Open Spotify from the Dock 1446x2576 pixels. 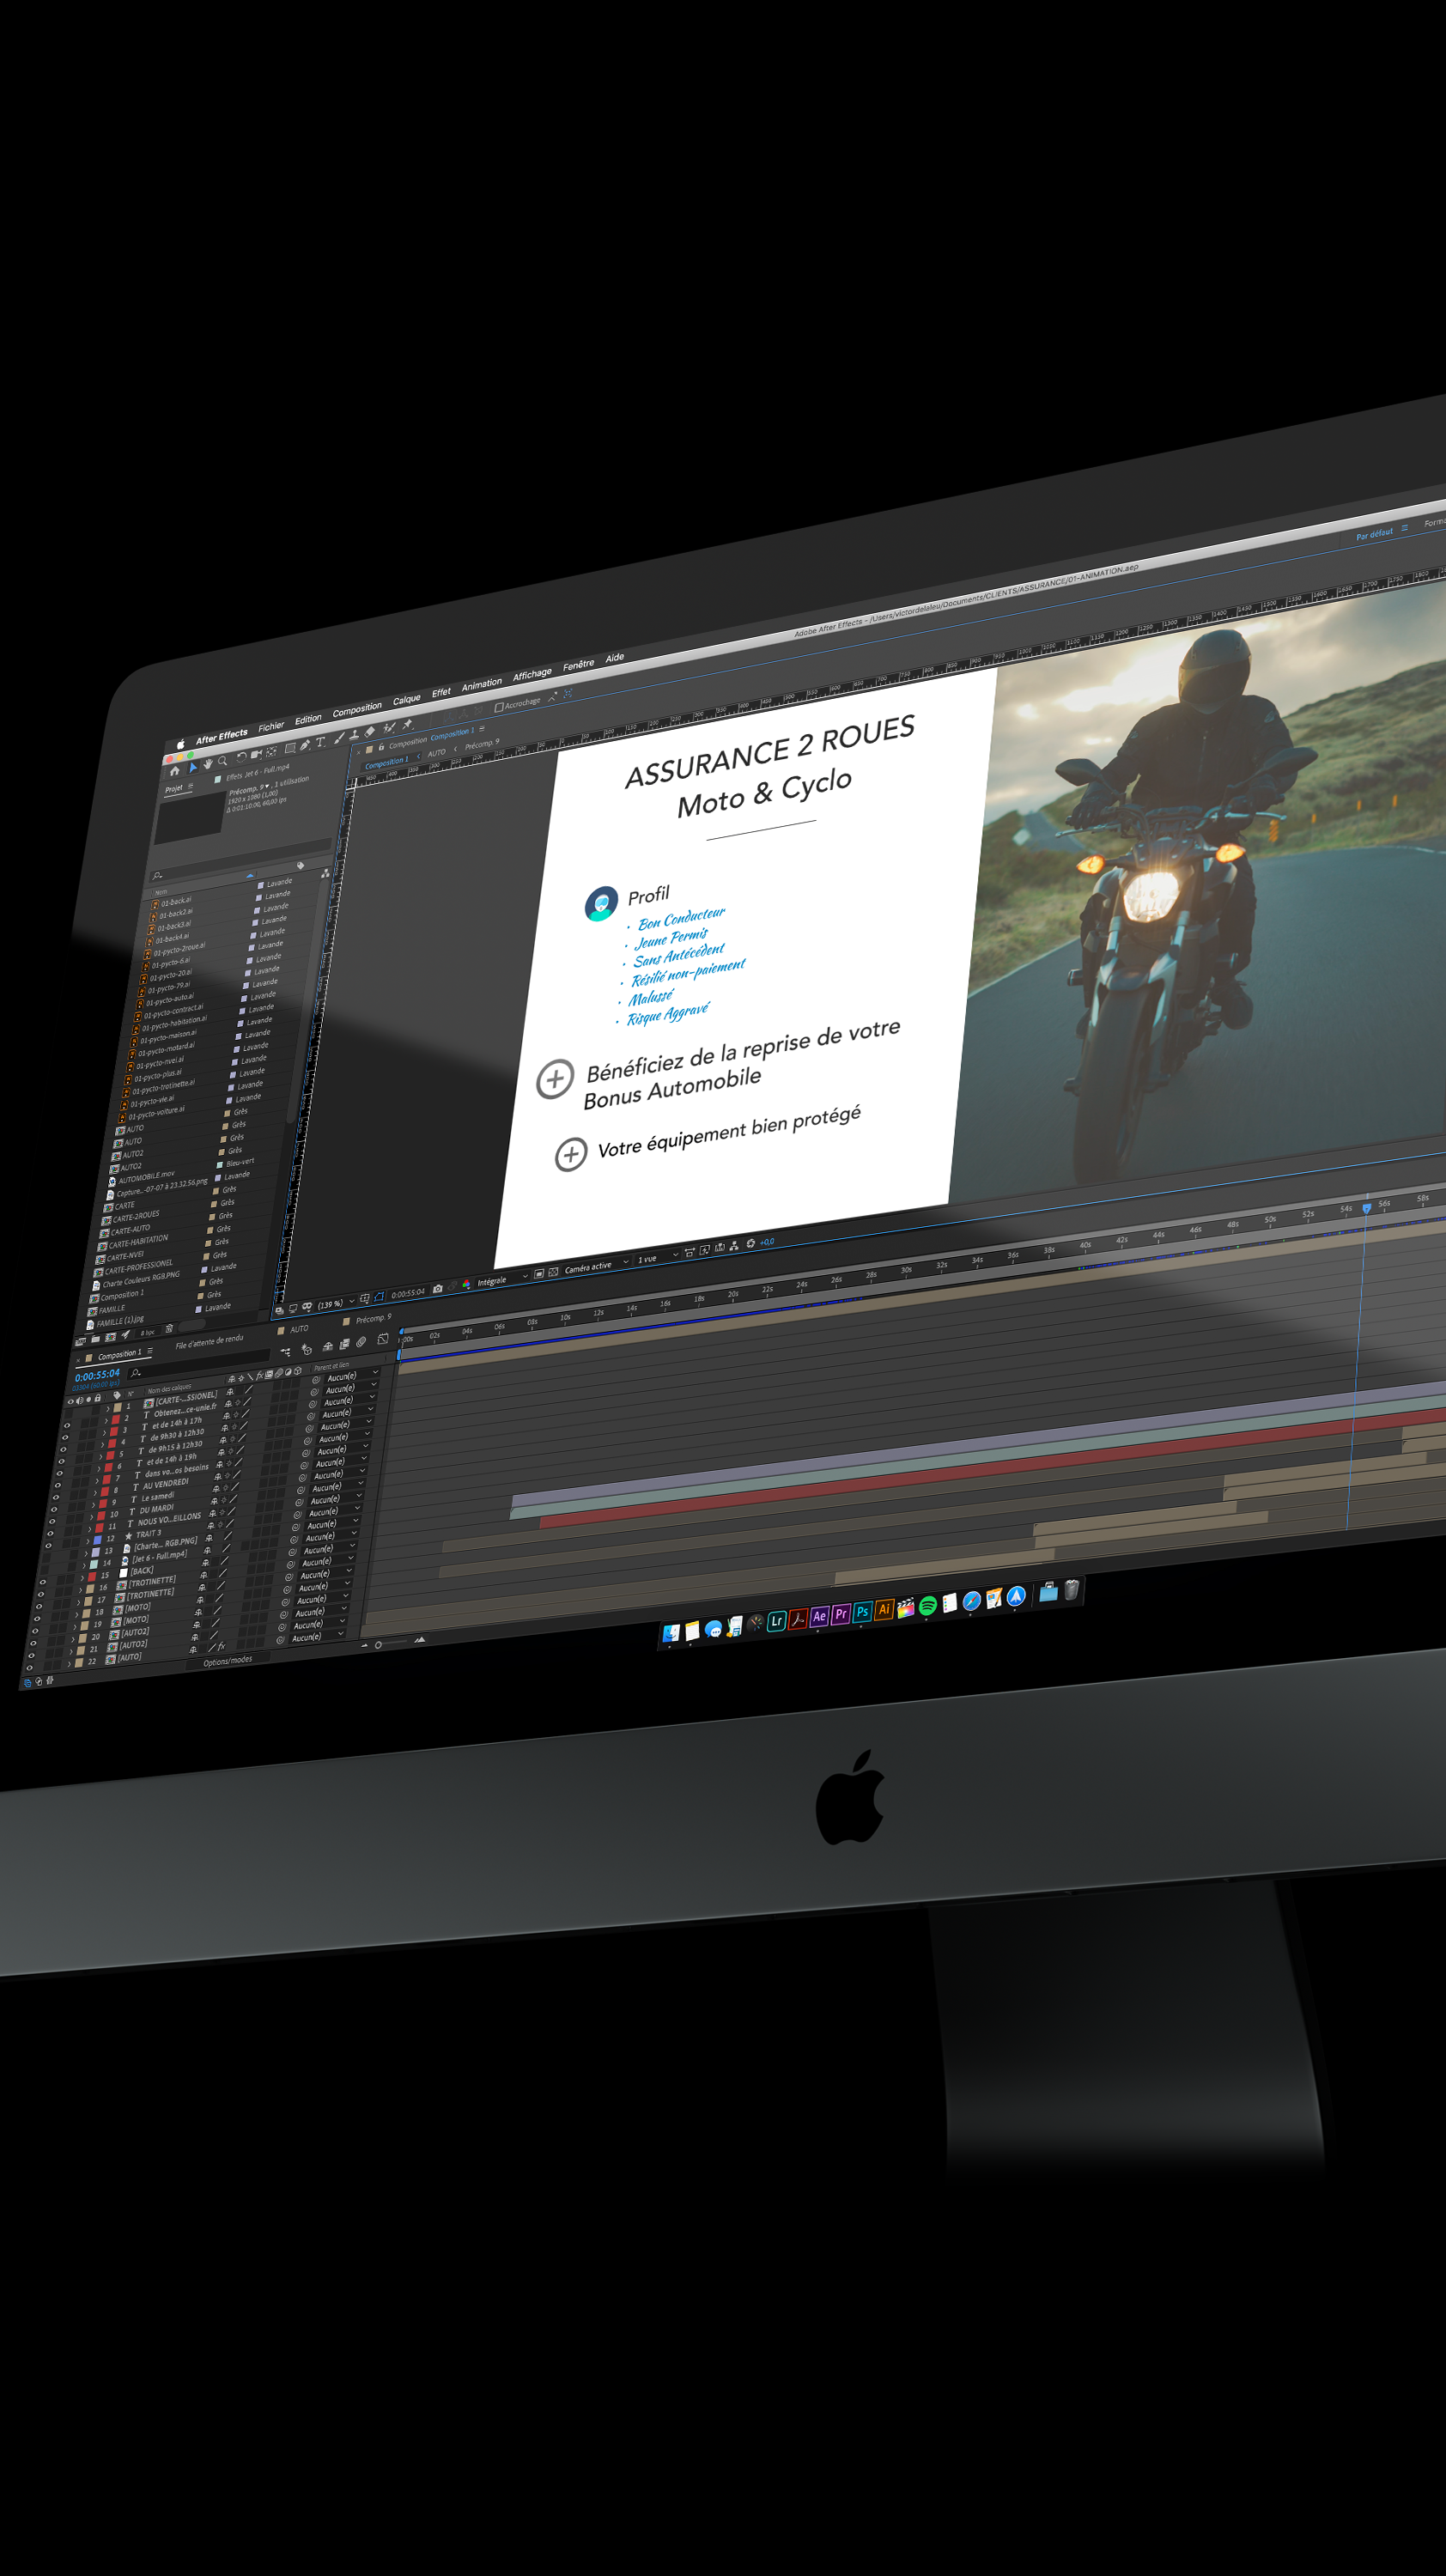(927, 1605)
